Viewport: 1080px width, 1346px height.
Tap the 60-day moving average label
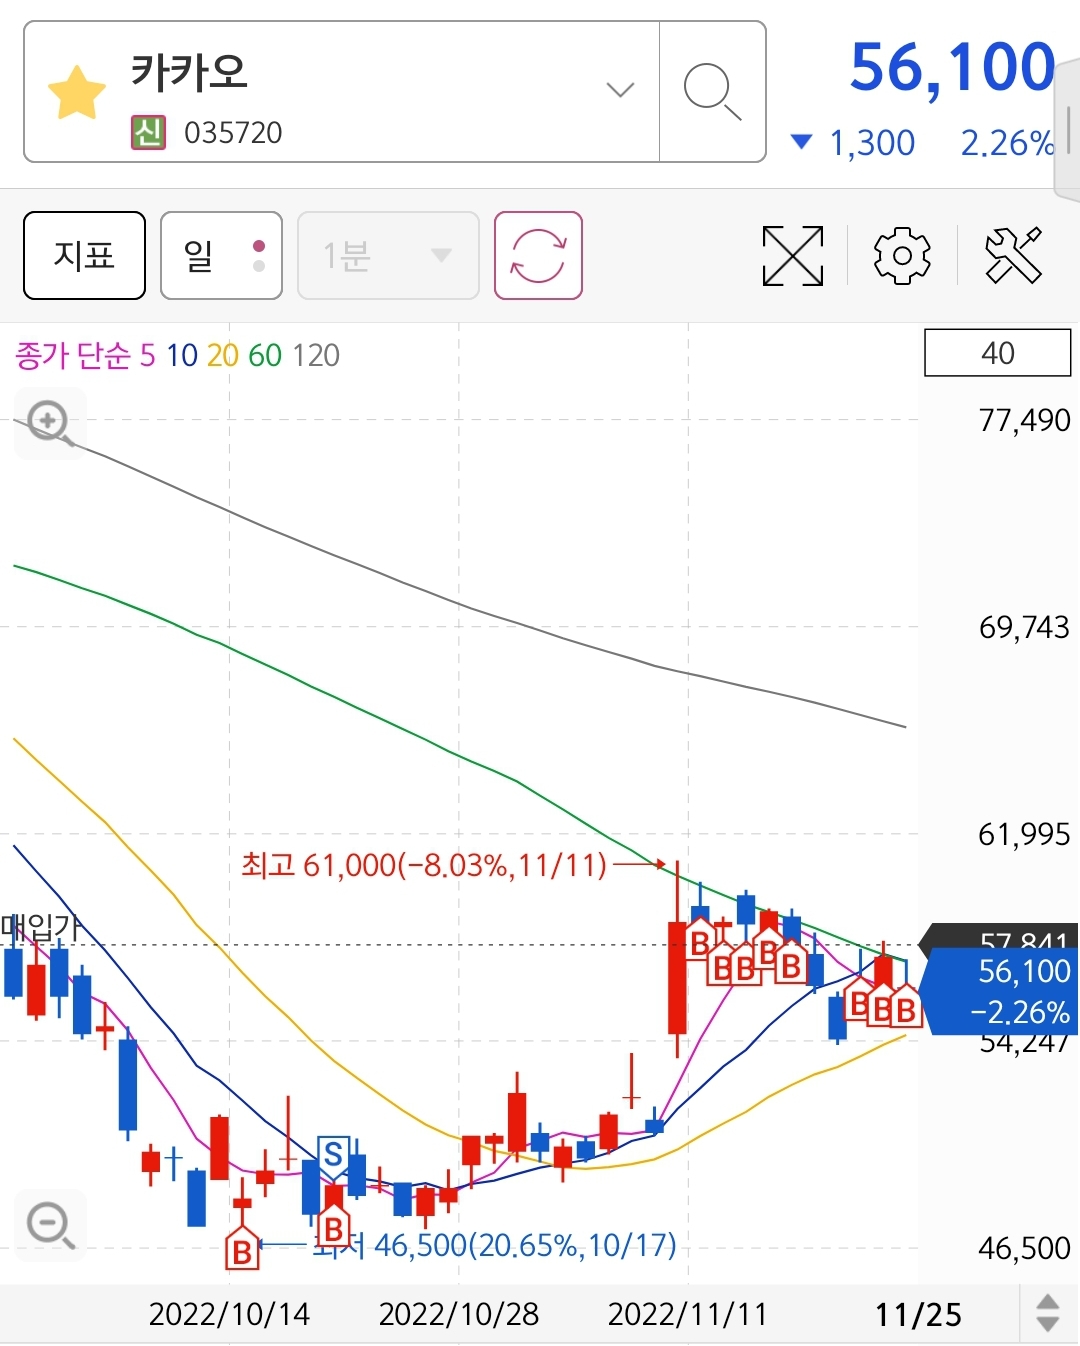point(265,355)
